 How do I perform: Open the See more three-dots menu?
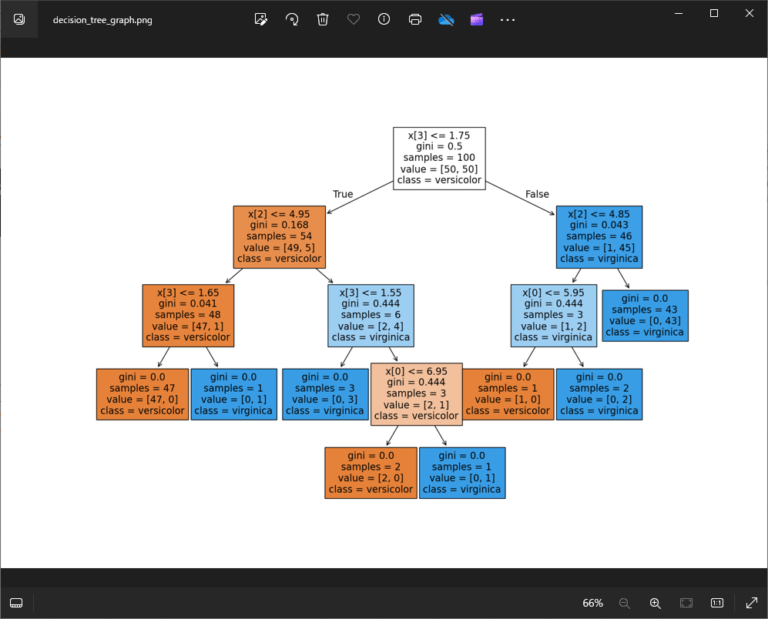click(508, 19)
